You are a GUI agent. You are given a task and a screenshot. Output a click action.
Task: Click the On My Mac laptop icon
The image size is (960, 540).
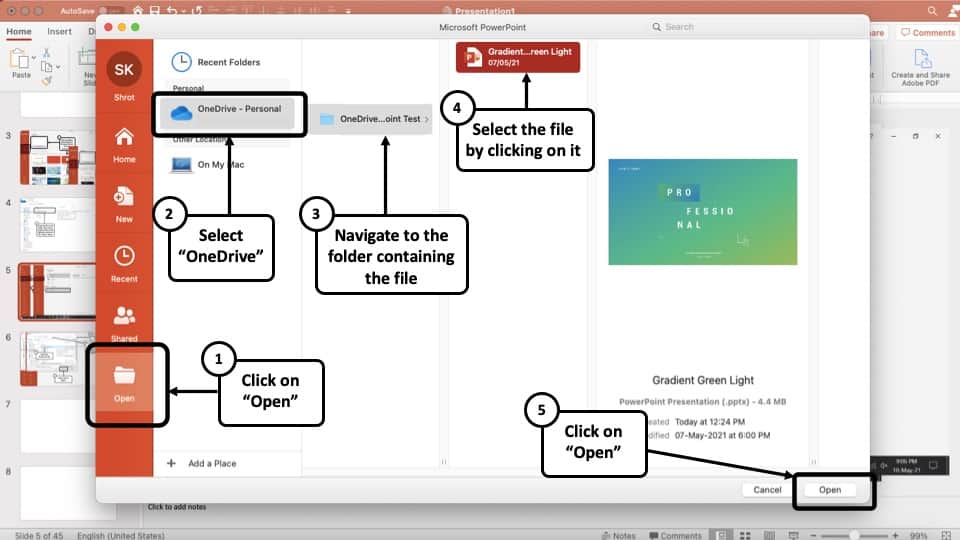click(x=181, y=165)
